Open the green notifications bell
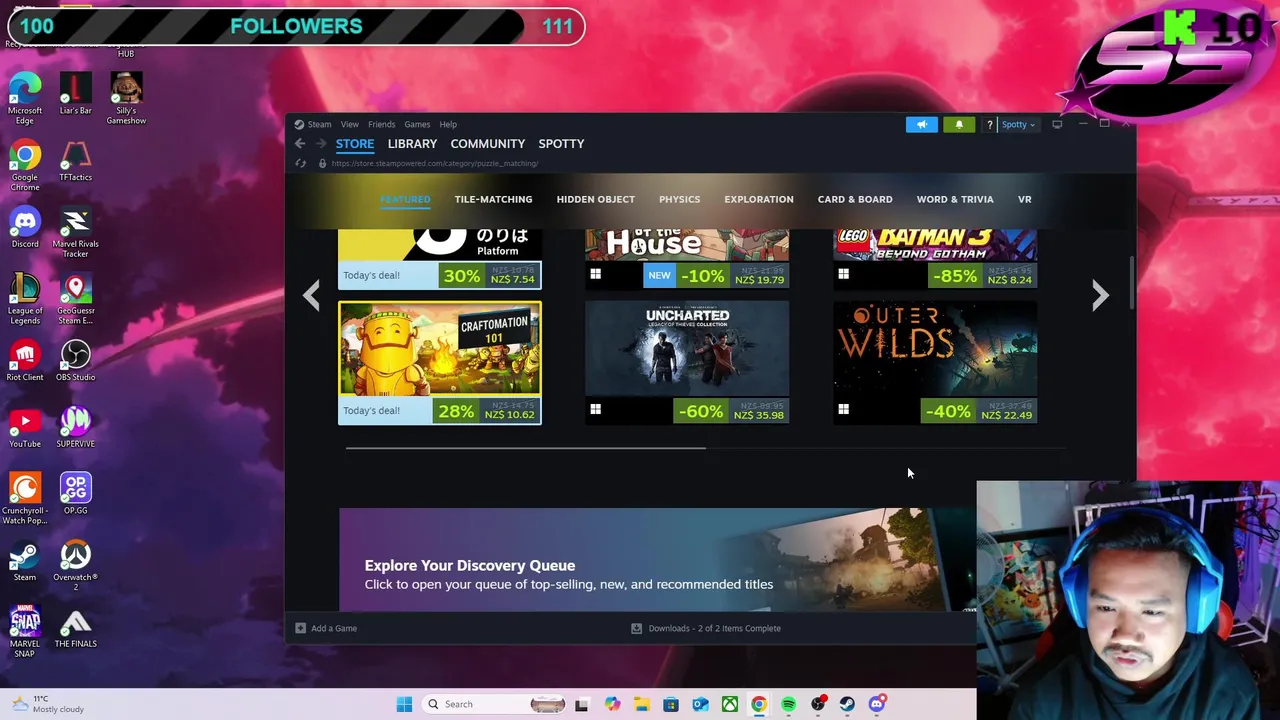This screenshot has width=1280, height=720. [x=959, y=125]
